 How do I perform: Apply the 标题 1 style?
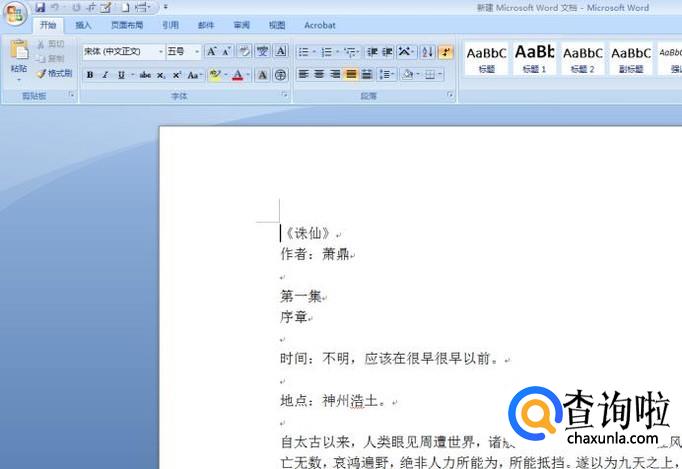(535, 58)
